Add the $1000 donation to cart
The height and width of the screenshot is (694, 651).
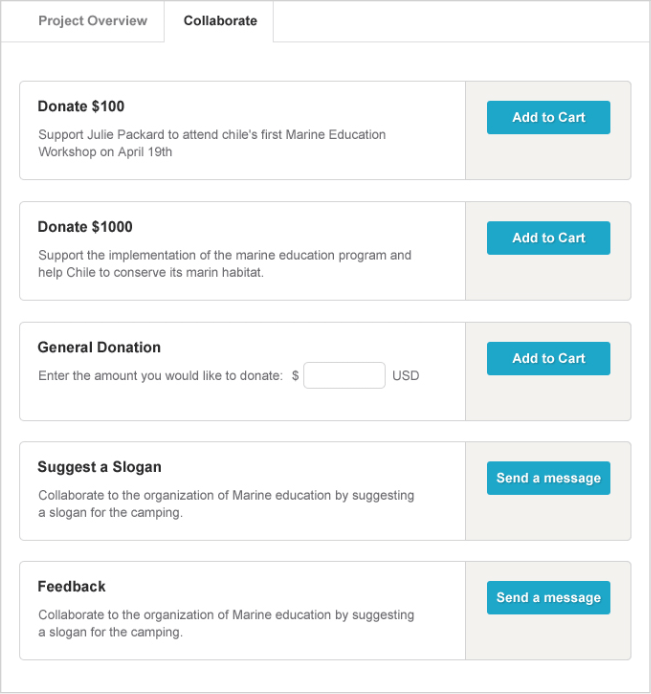[x=548, y=238]
